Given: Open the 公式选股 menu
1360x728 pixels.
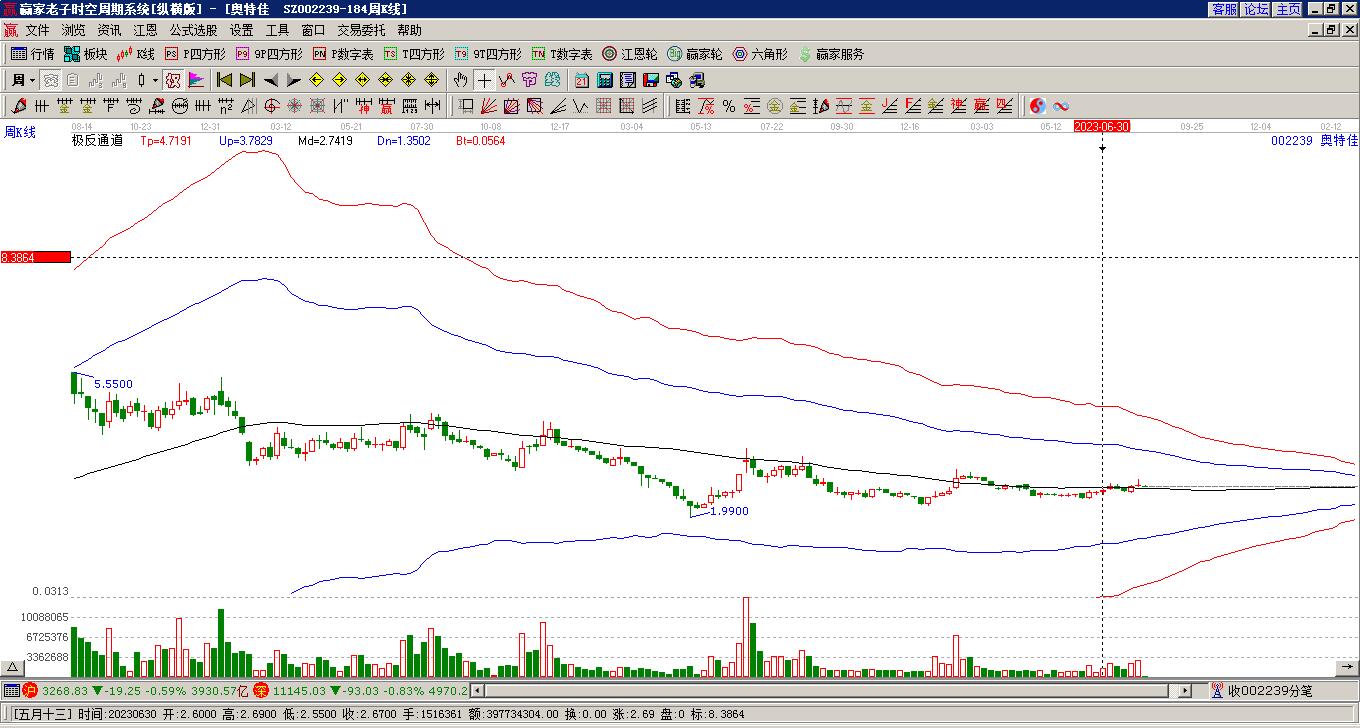Looking at the screenshot, I should [x=193, y=31].
